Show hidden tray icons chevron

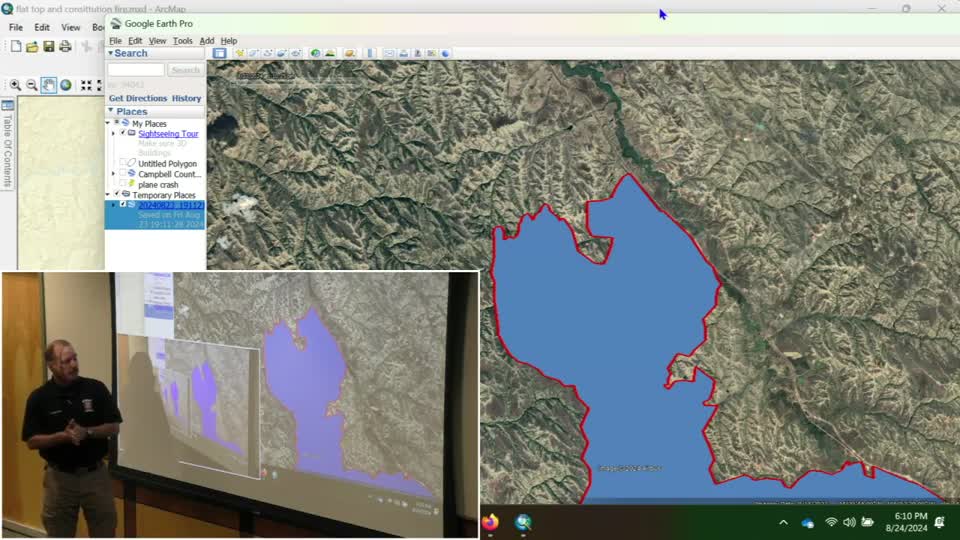coord(783,522)
